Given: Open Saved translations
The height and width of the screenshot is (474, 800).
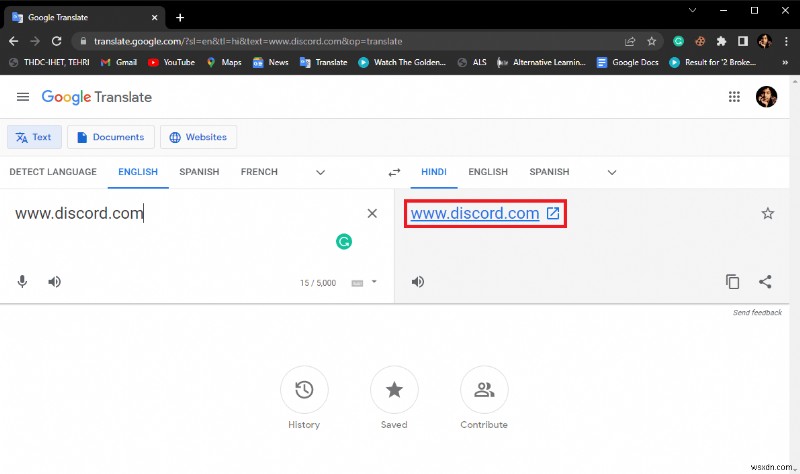Looking at the screenshot, I should pos(394,390).
